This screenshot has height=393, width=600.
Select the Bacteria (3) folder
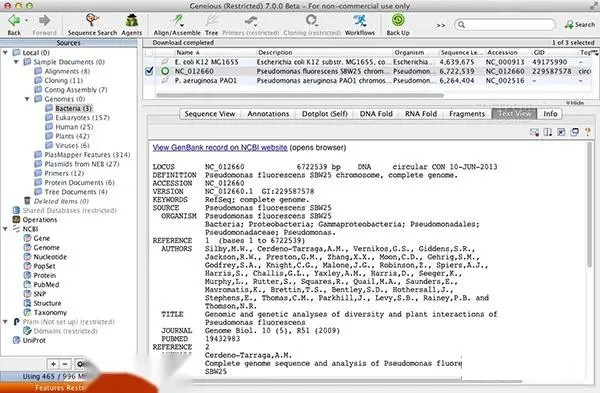pos(68,108)
